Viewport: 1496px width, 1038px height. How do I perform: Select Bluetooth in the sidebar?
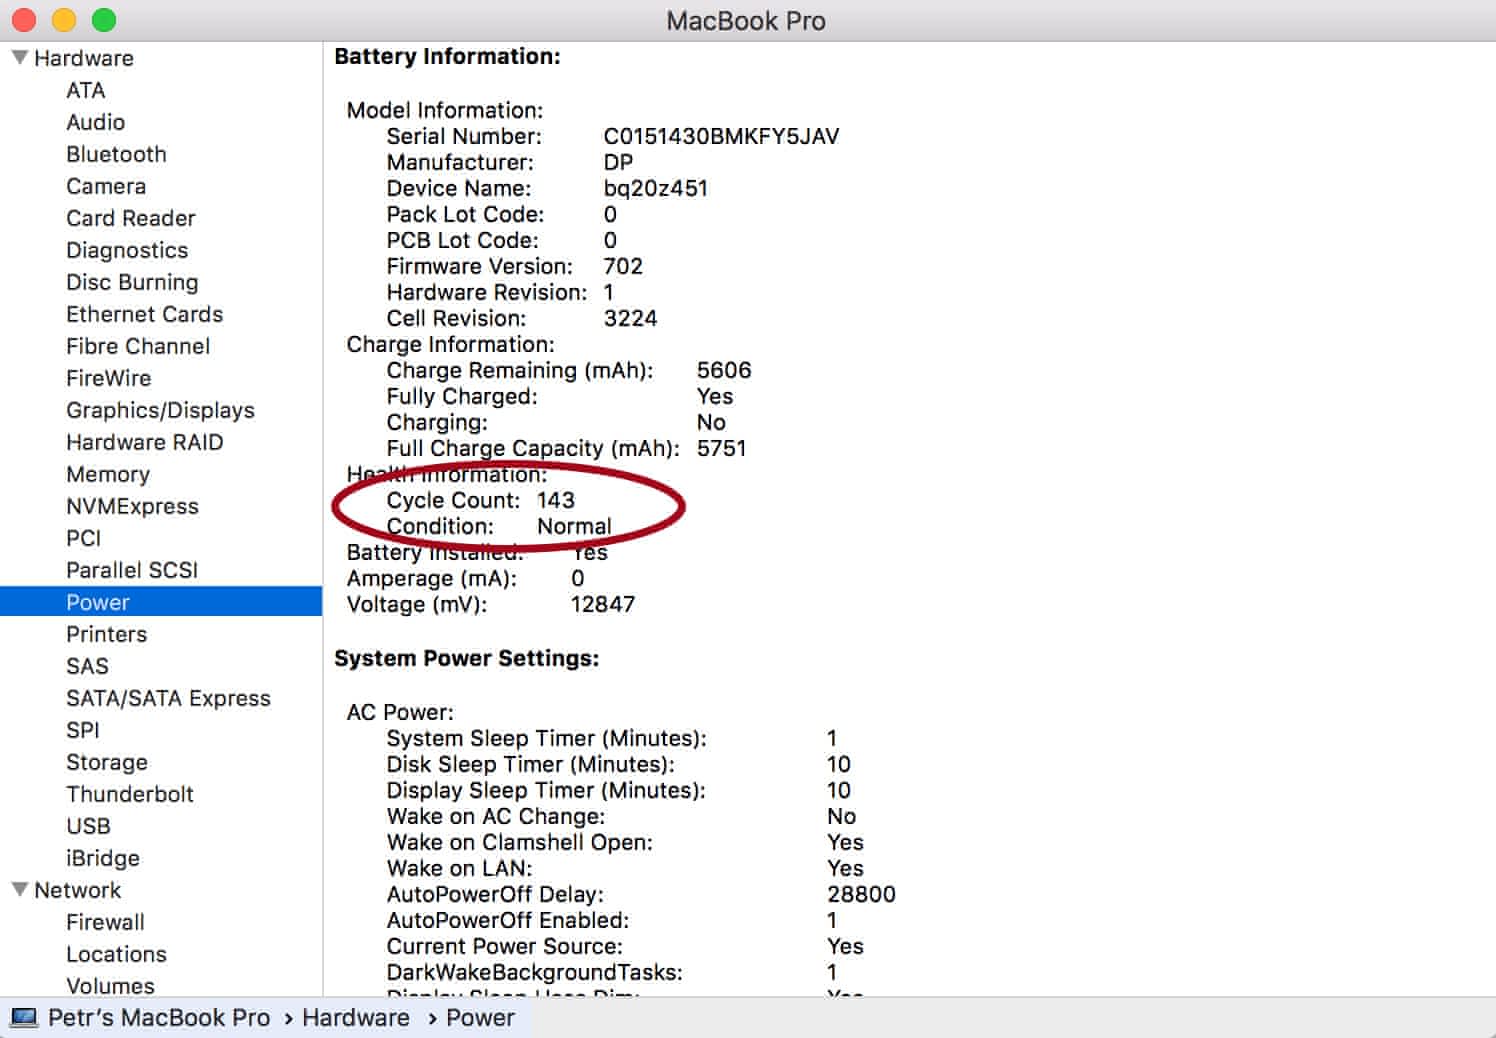116,154
